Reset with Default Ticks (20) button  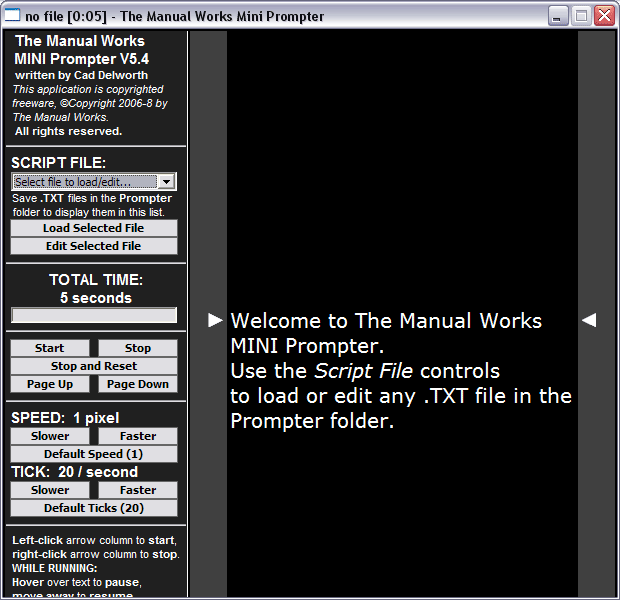point(94,508)
